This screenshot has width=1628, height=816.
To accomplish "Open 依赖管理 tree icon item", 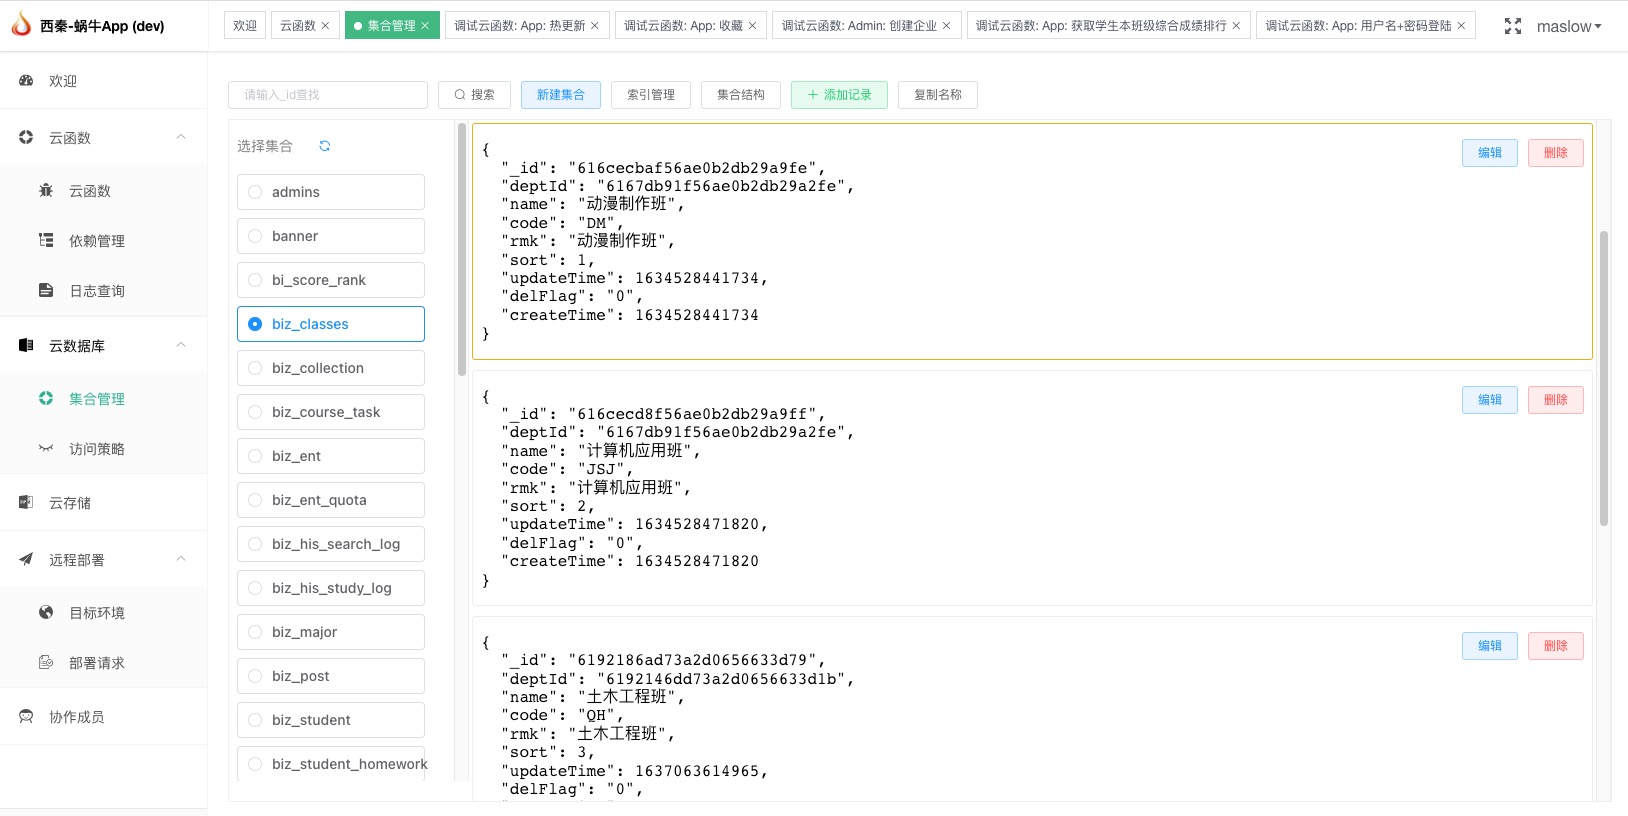I will coord(46,240).
